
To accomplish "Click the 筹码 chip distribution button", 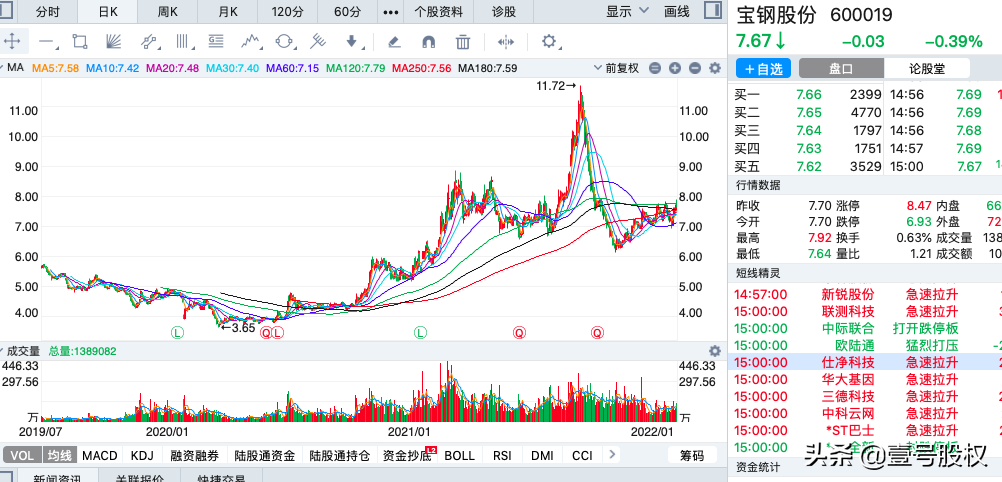I will coord(691,456).
